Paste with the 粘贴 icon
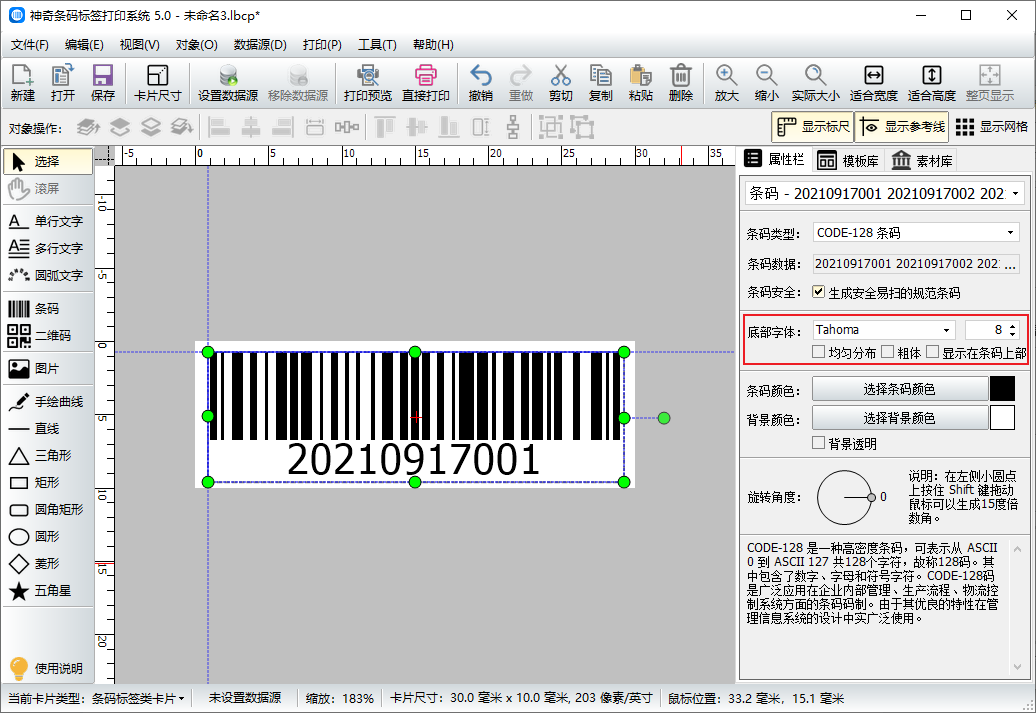The width and height of the screenshot is (1036, 713). tap(640, 83)
